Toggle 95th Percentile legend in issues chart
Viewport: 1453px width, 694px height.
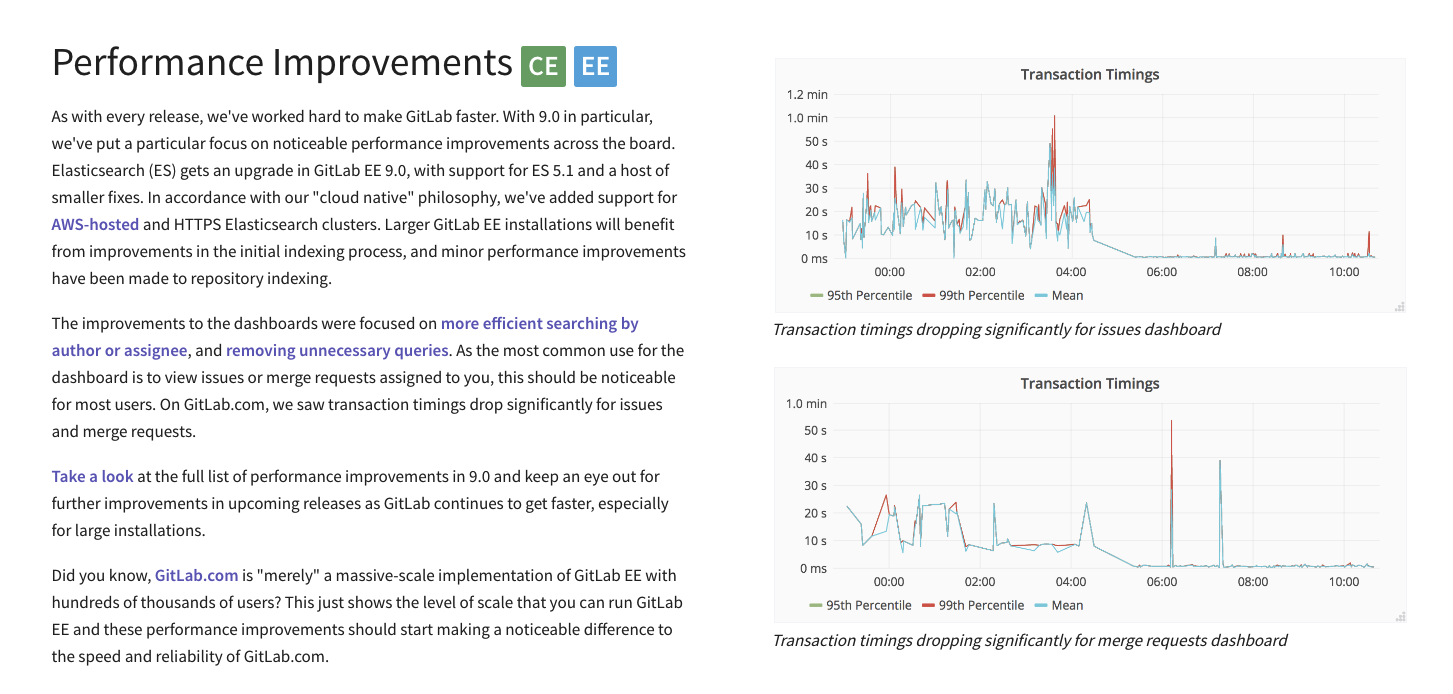click(x=860, y=295)
